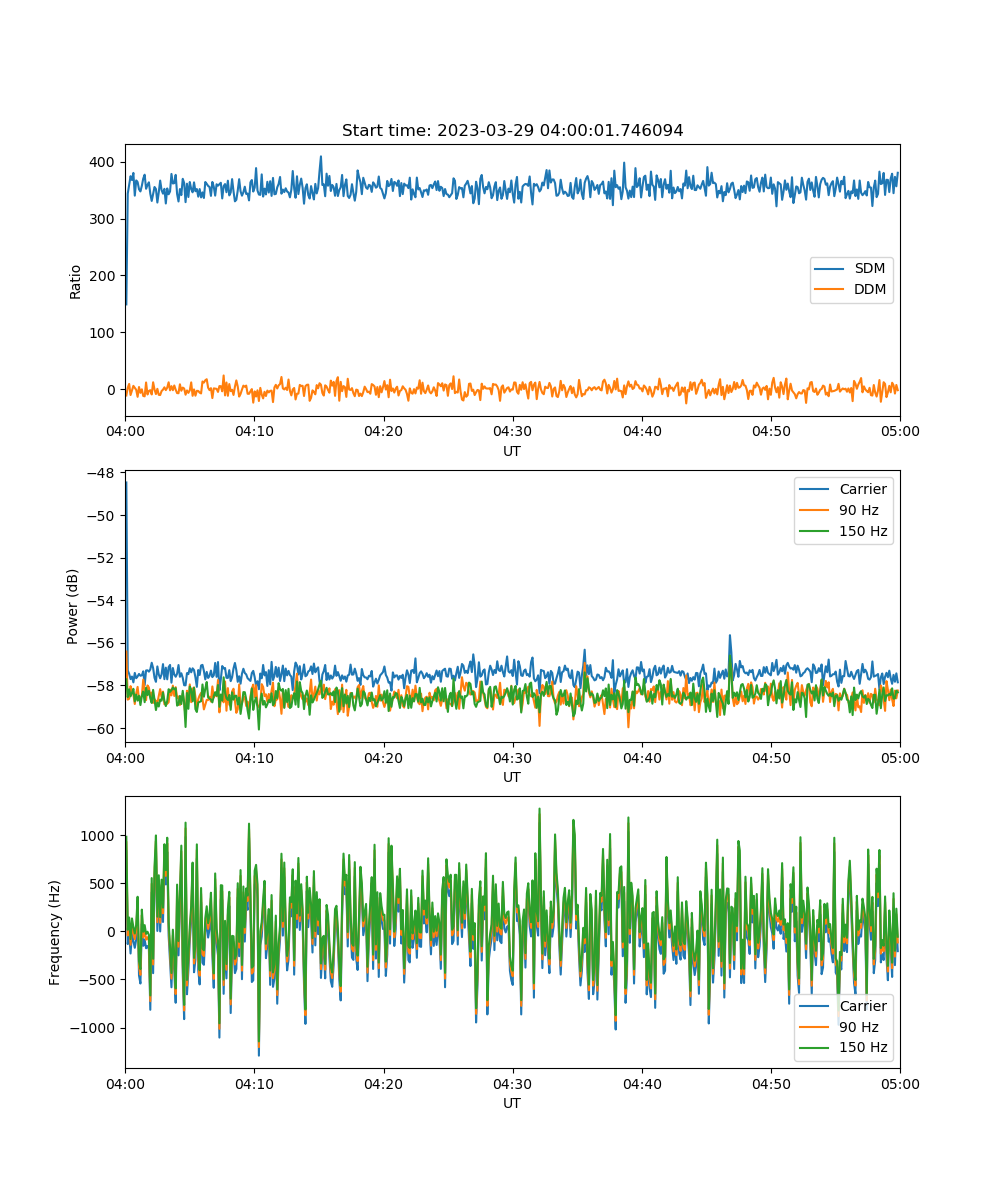Click the 04:30 tick under the Frequency plot
Image resolution: width=1000 pixels, height=1200 pixels.
point(512,1084)
